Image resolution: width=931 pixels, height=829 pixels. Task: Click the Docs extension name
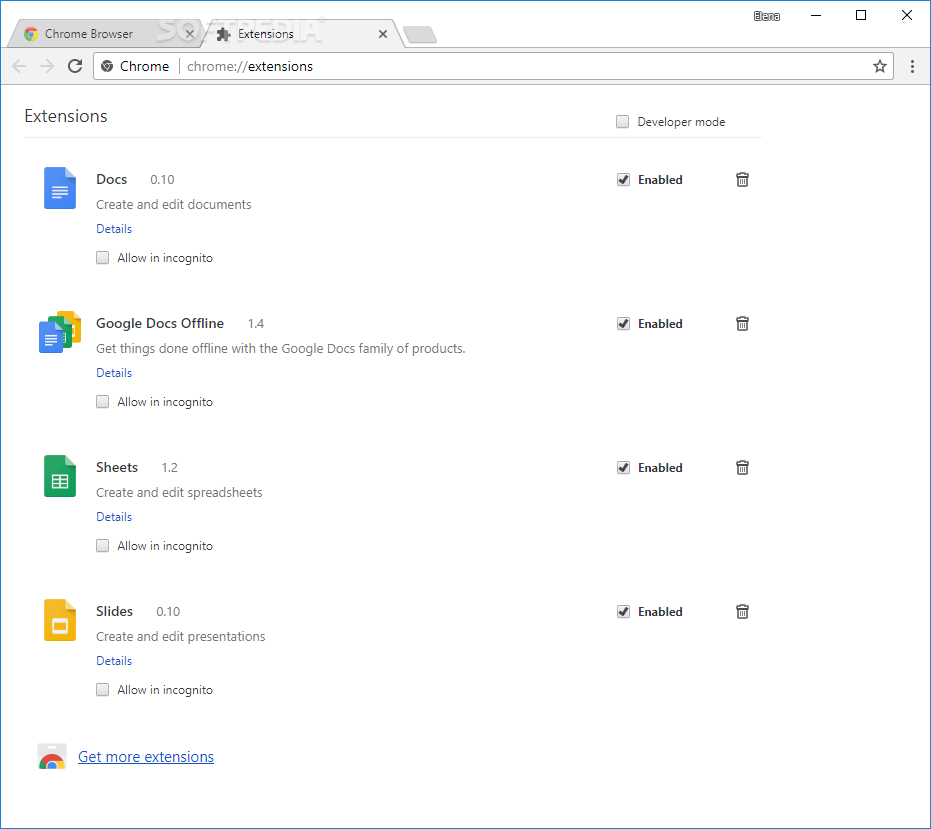112,179
